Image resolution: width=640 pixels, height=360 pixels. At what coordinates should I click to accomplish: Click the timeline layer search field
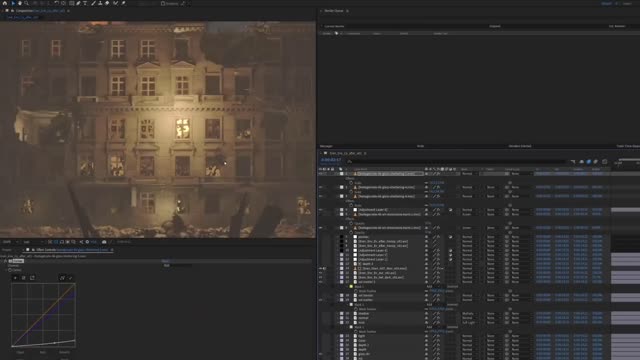(x=457, y=162)
